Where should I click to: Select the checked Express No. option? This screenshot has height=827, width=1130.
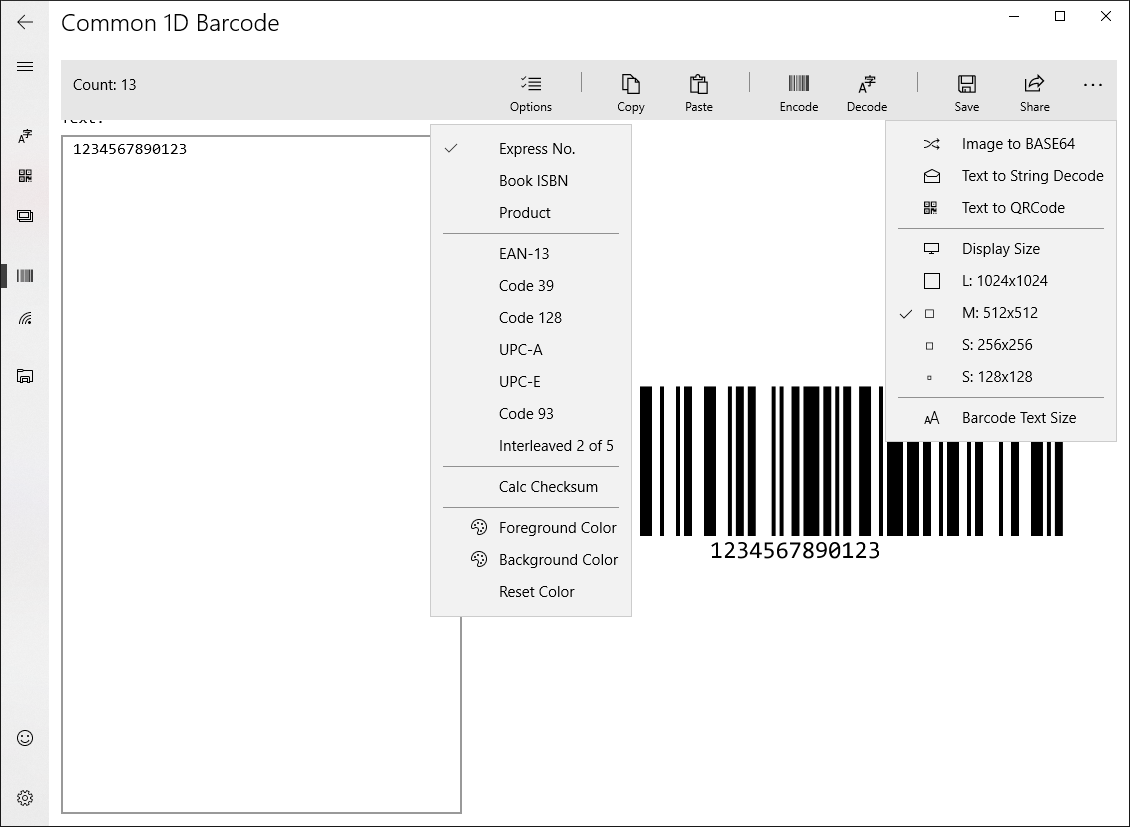pyautogui.click(x=531, y=149)
